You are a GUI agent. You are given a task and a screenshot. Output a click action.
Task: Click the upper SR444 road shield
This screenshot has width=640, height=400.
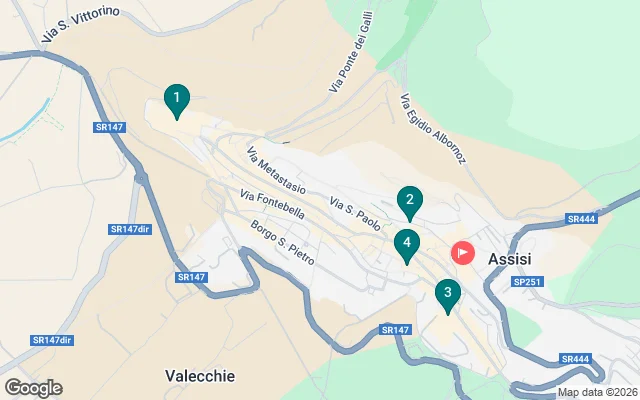click(582, 219)
